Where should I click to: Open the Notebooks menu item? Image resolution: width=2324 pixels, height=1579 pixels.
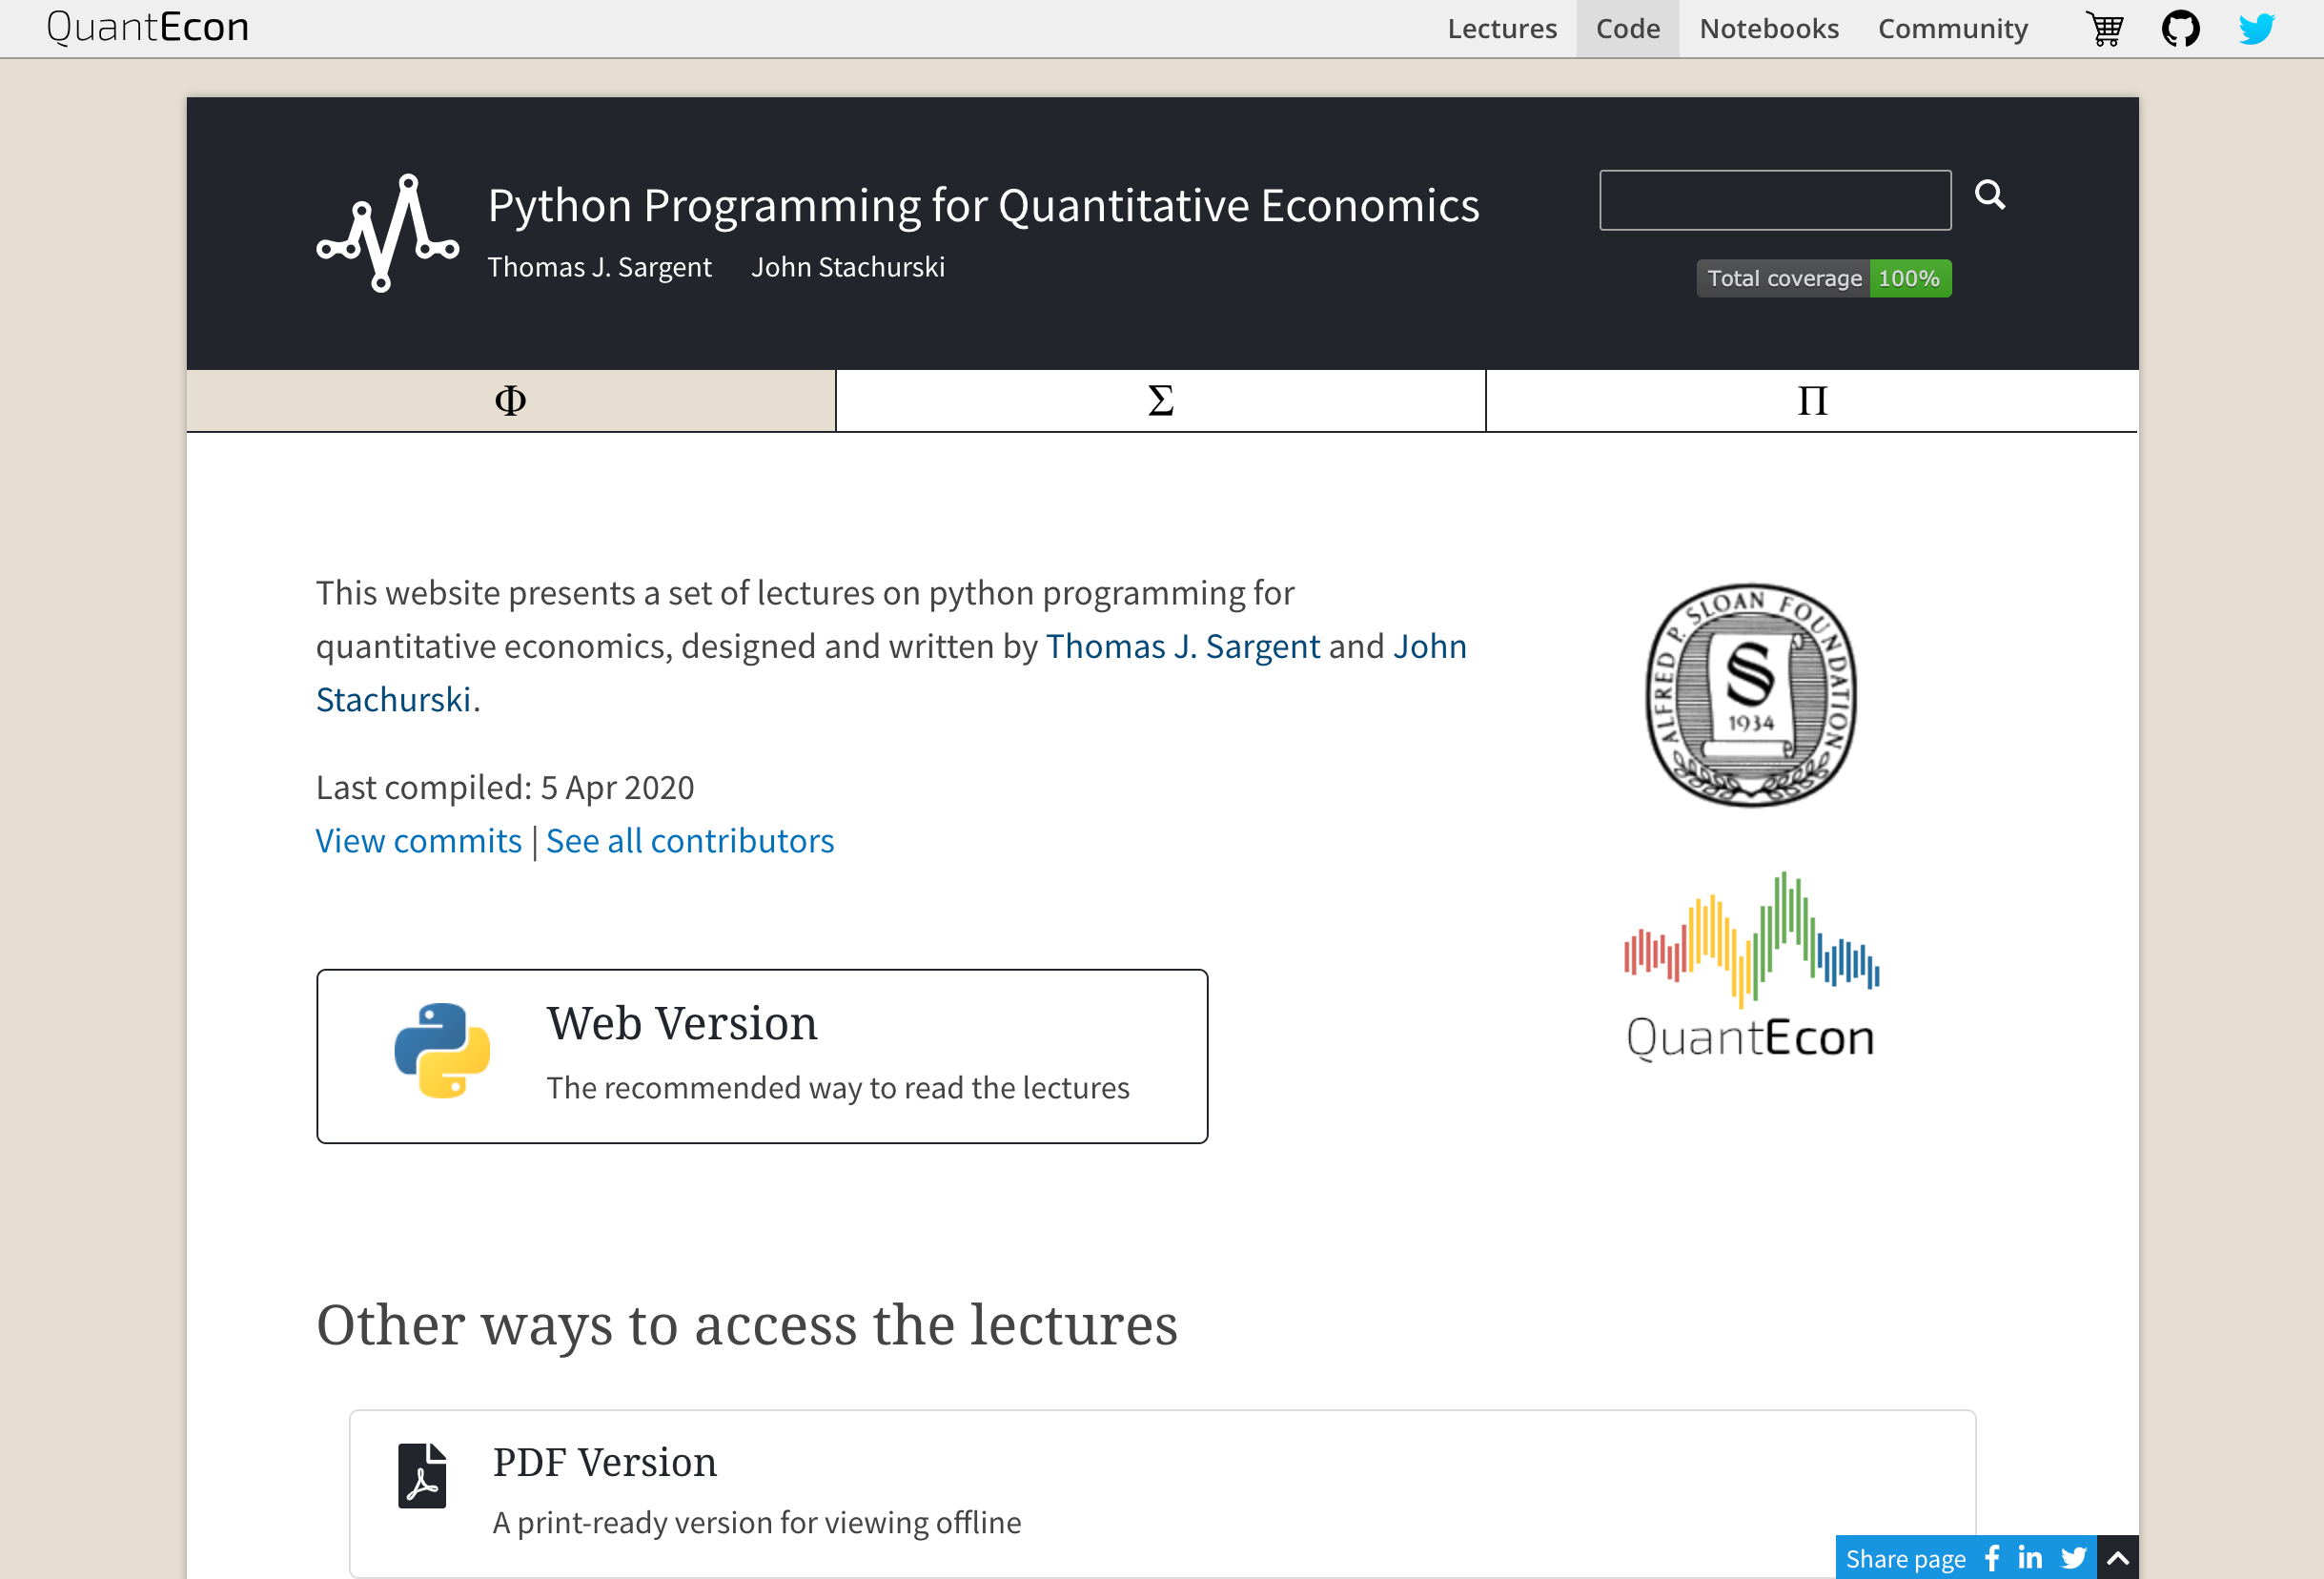pyautogui.click(x=1768, y=29)
